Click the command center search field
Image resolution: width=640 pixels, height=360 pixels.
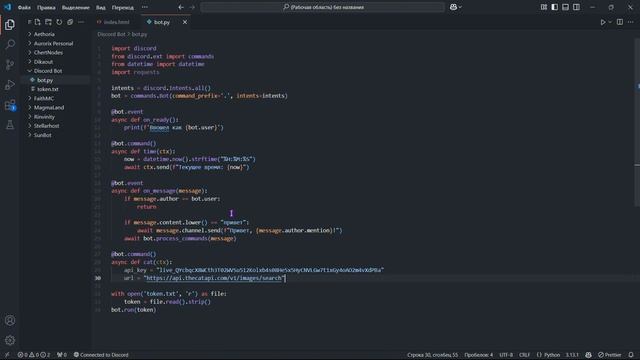pyautogui.click(x=322, y=7)
